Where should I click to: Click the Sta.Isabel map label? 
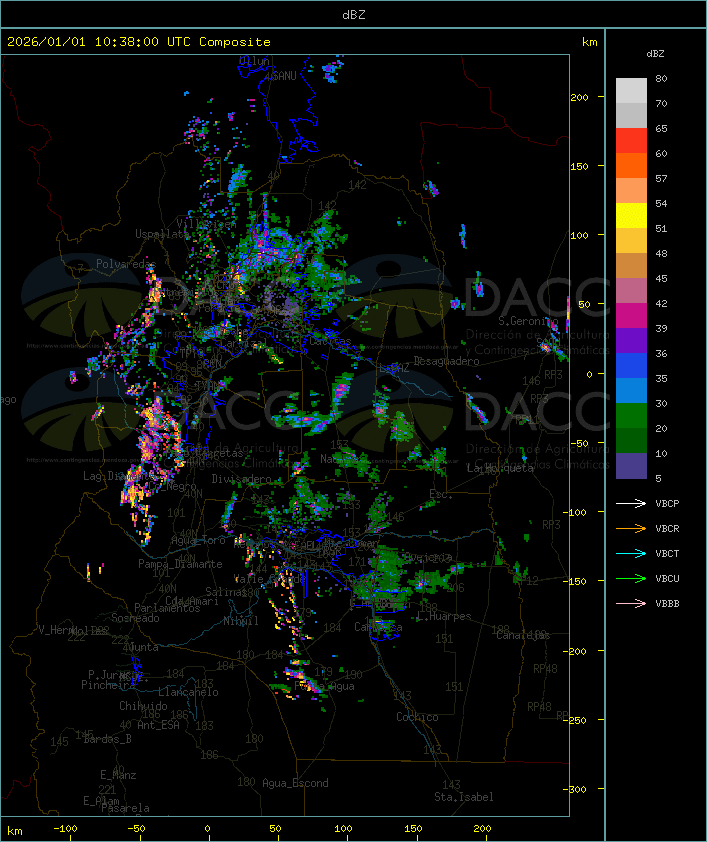pos(463,797)
